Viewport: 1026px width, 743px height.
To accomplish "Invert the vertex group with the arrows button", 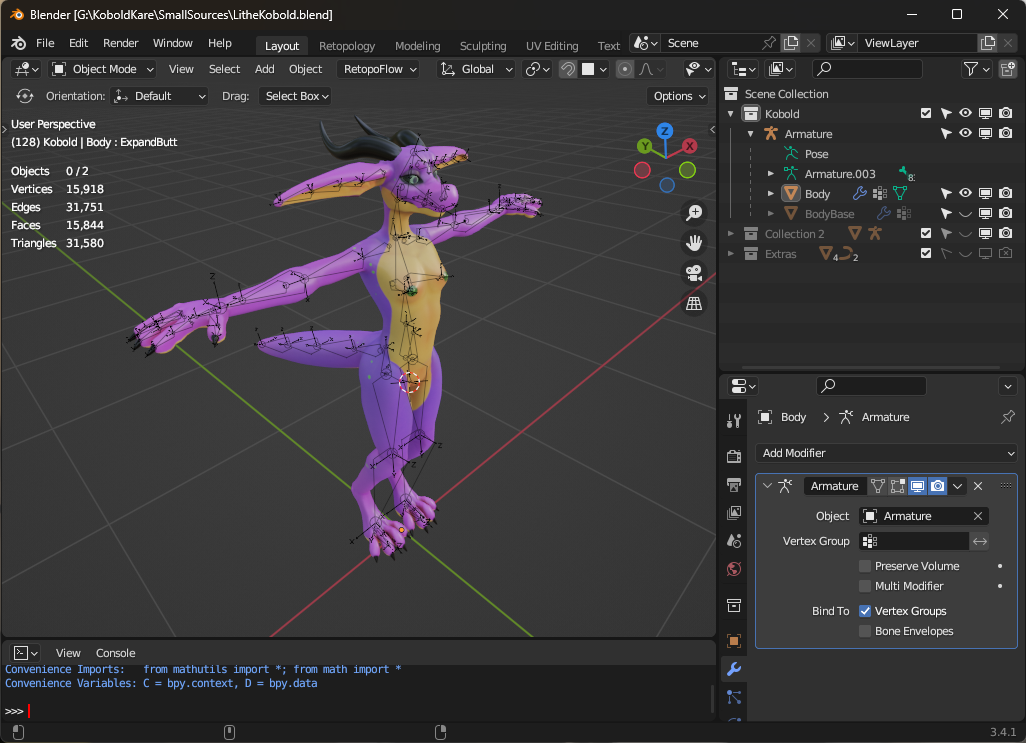I will [x=980, y=541].
